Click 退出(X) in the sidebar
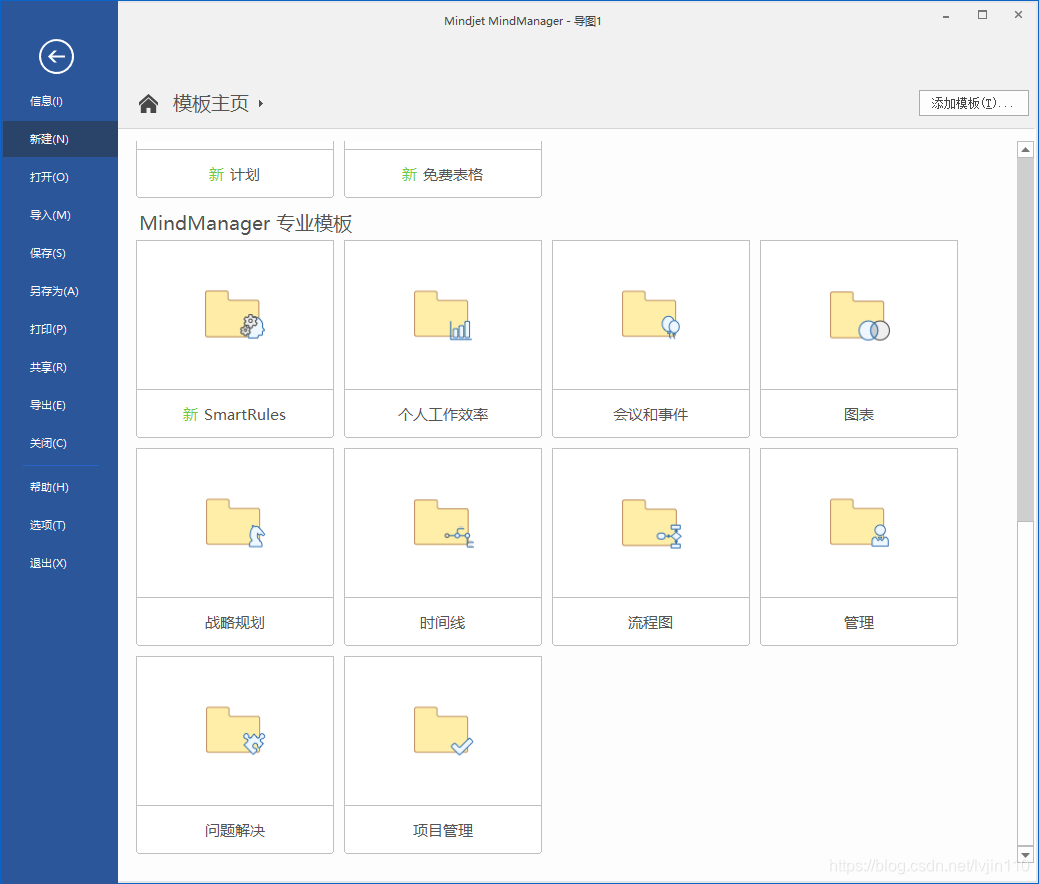The height and width of the screenshot is (884, 1039). [x=60, y=563]
